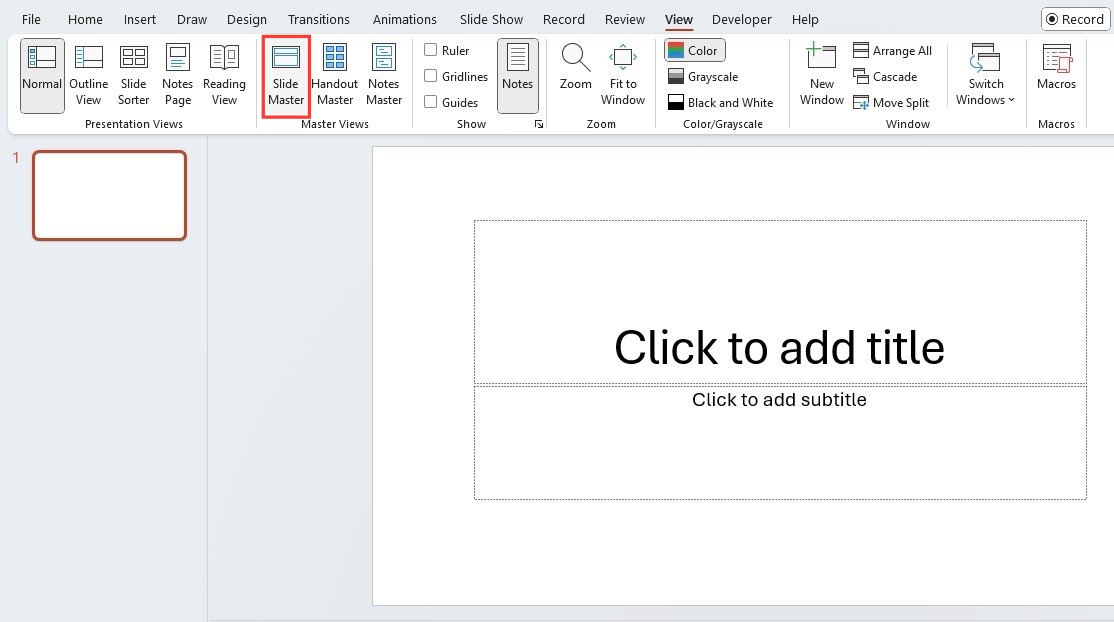Switch to the Insert tab
The width and height of the screenshot is (1114, 622).
[139, 19]
